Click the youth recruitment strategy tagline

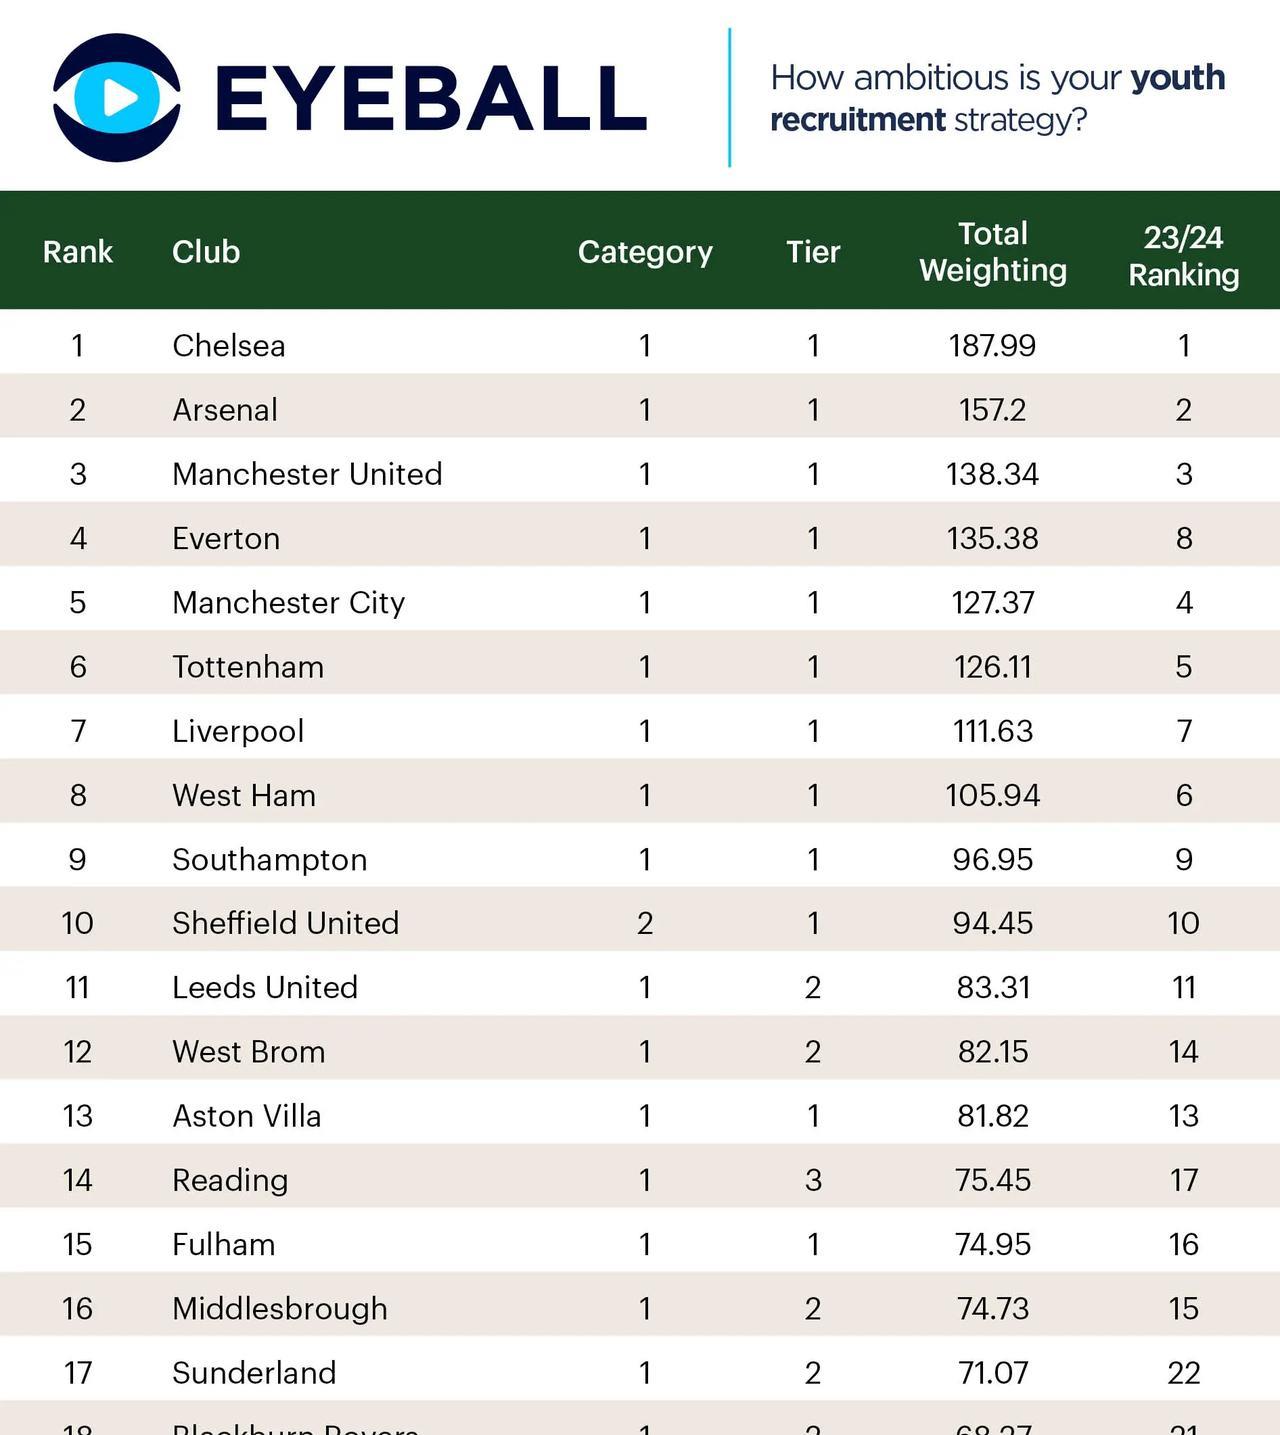pyautogui.click(x=997, y=98)
